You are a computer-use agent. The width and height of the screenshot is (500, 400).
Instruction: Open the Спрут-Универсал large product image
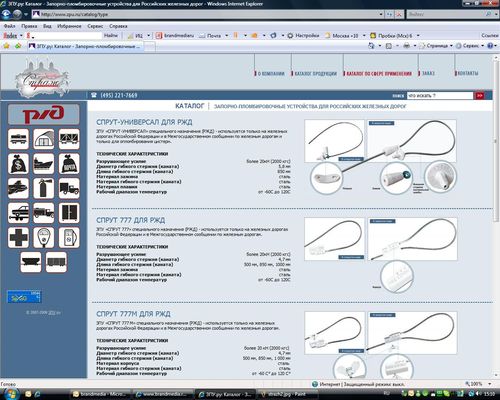[411, 141]
